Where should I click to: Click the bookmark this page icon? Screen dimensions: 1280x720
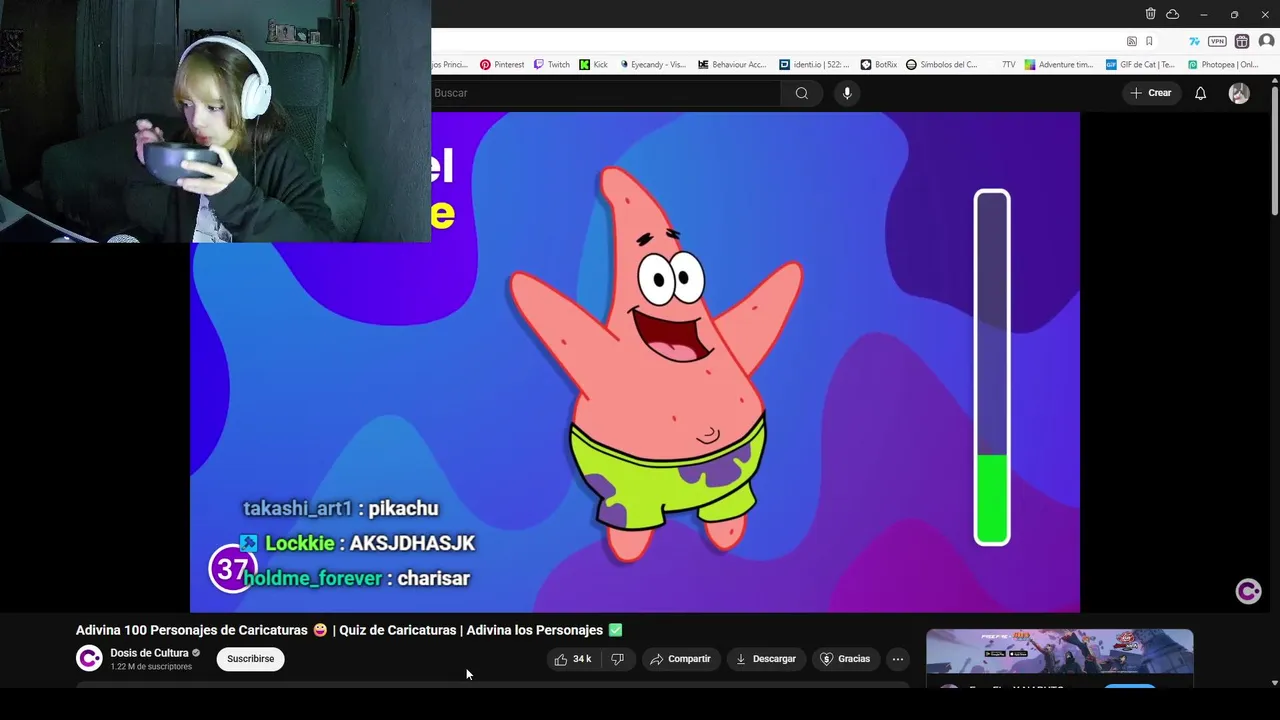(x=1149, y=41)
